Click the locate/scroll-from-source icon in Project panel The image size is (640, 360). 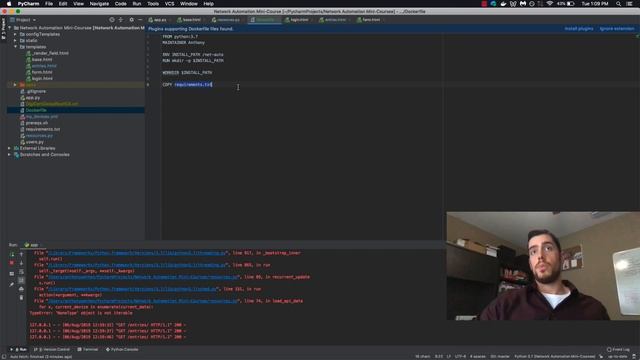click(x=111, y=20)
